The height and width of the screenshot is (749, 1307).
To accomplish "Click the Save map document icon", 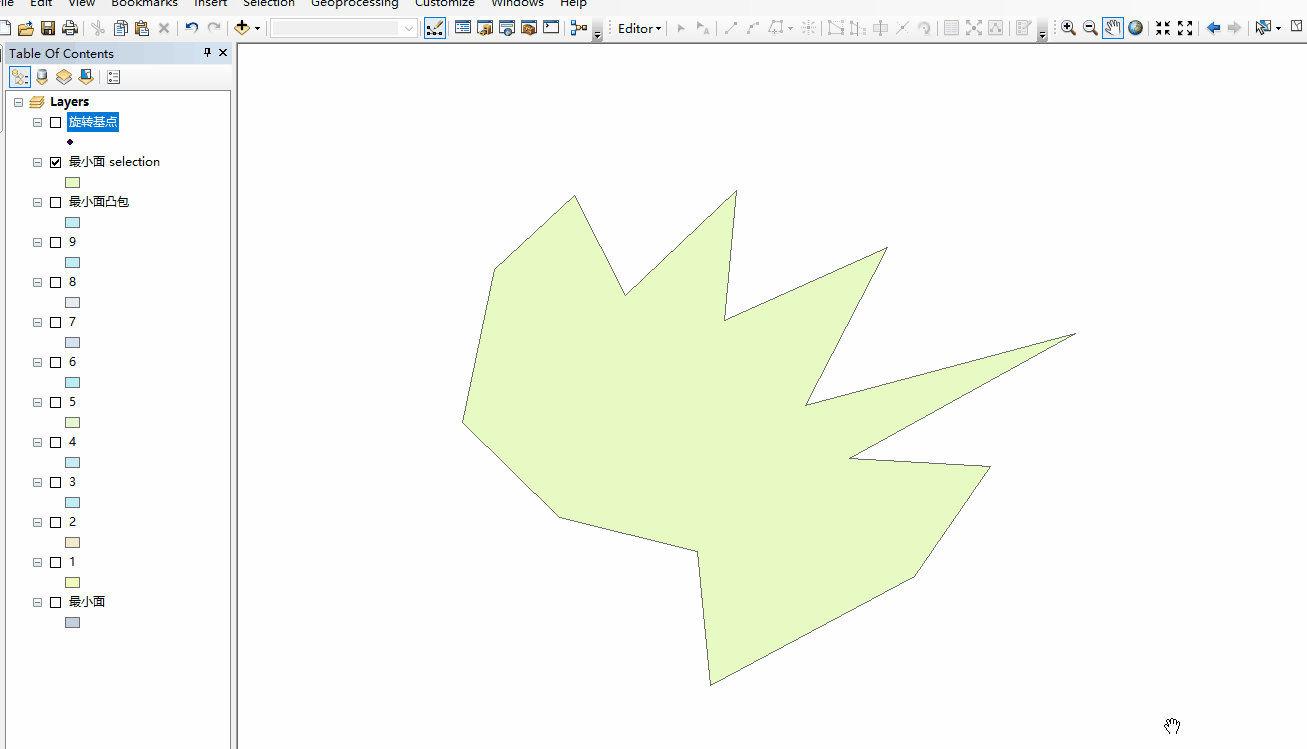I will click(48, 28).
